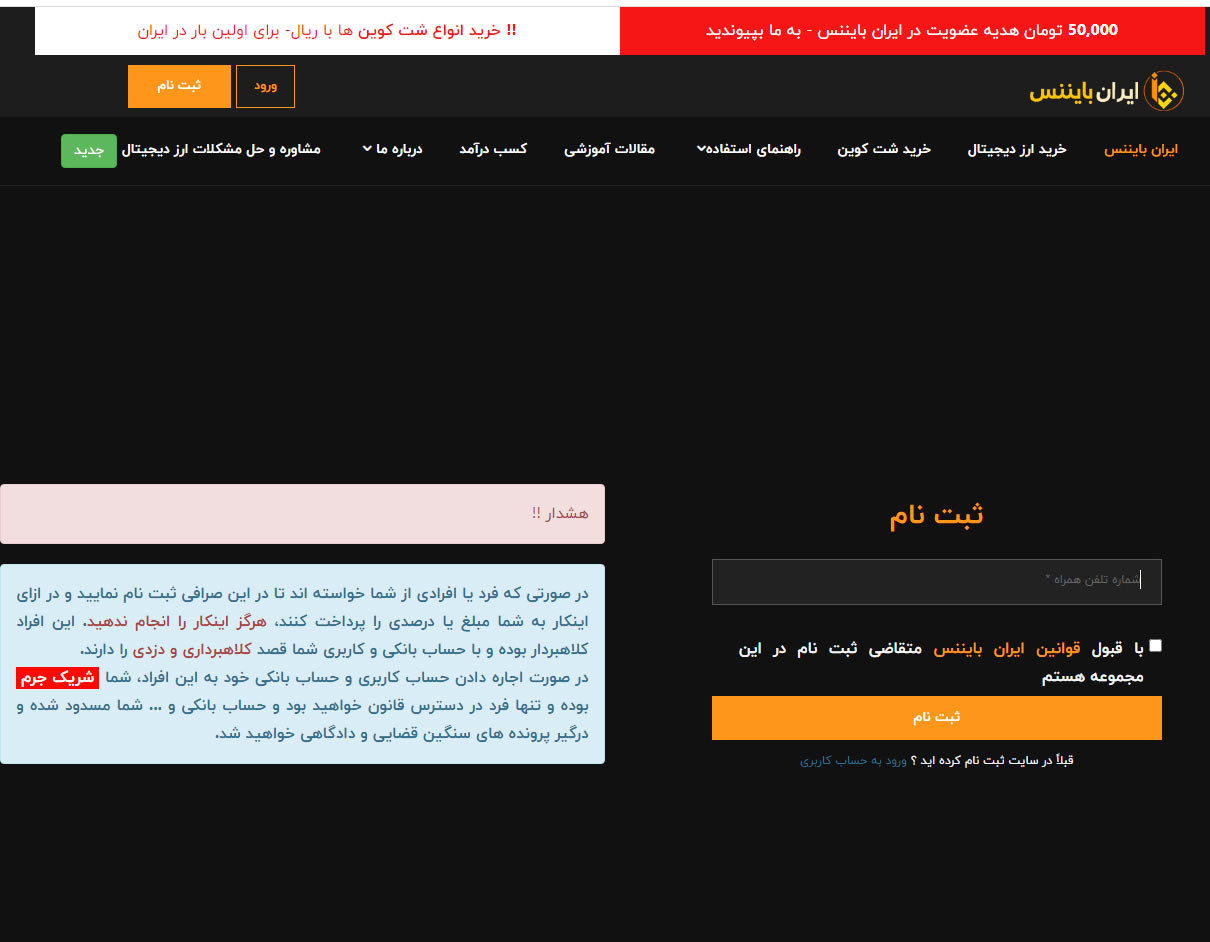
Task: Tick the accept rules checkbox
Action: [1156, 646]
